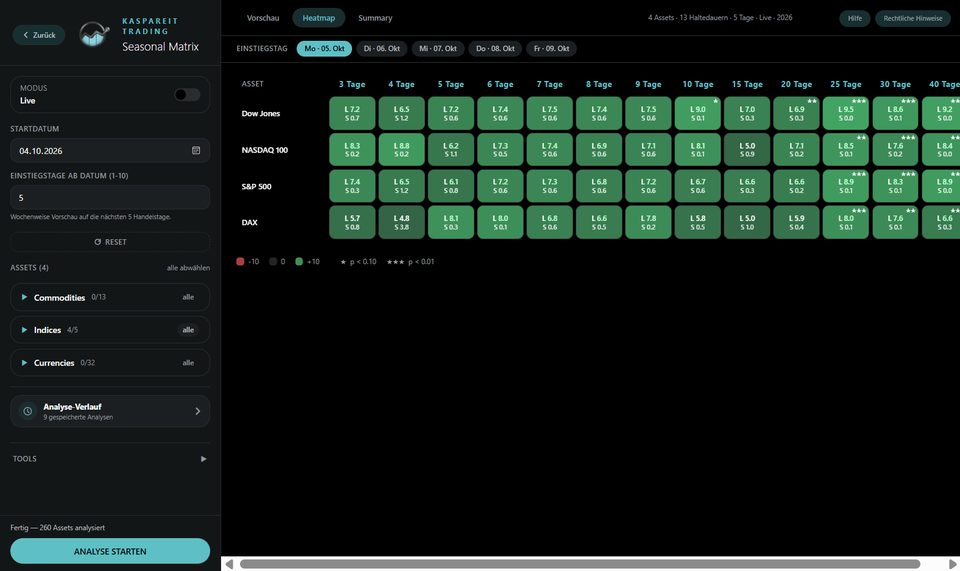Click 'alle abwählen' link
The image size is (960, 571).
pyautogui.click(x=188, y=267)
